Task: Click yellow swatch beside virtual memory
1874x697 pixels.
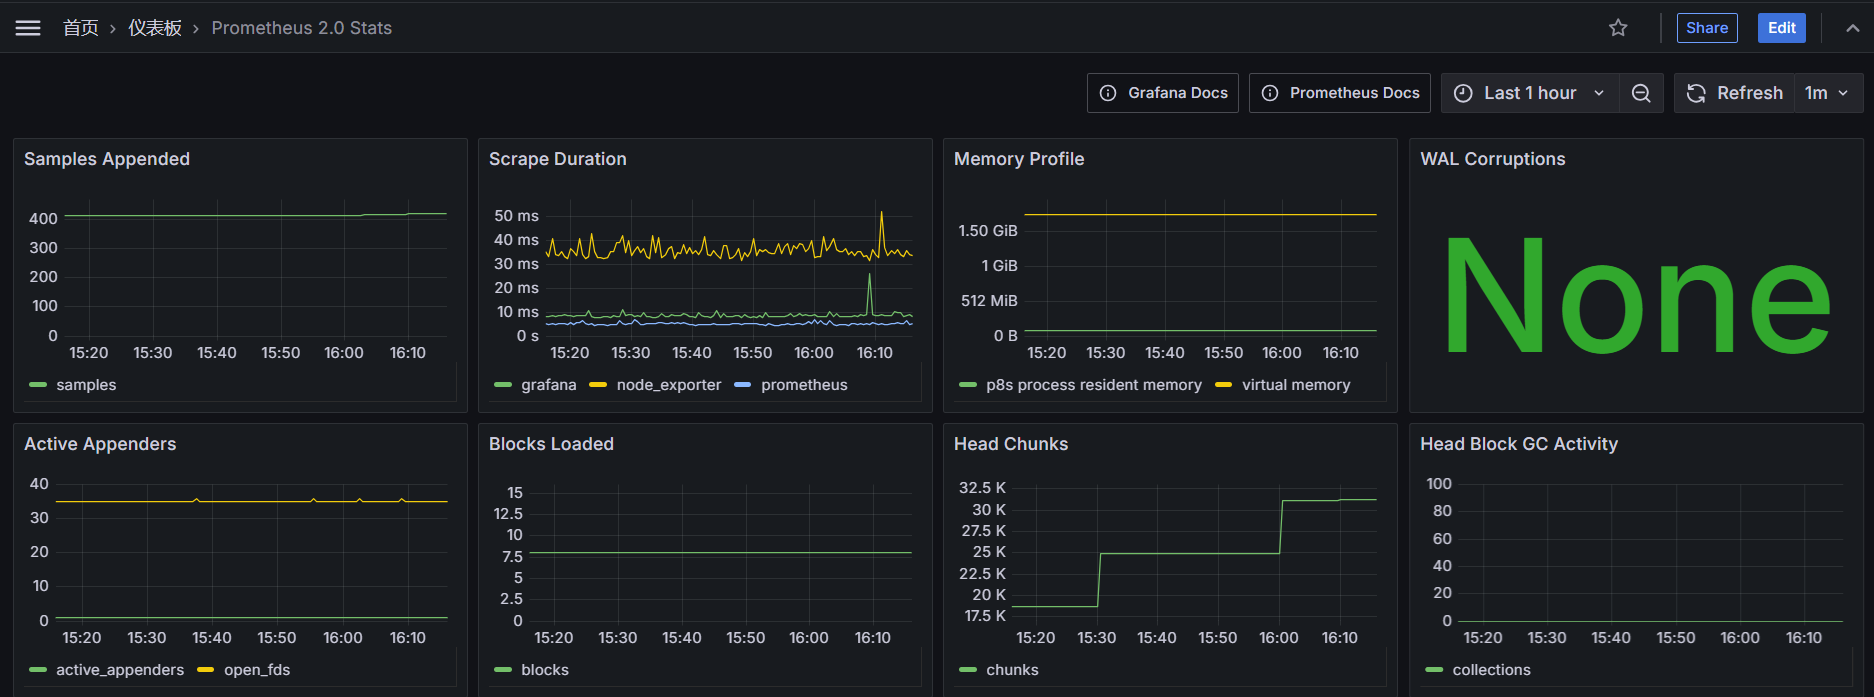Action: point(1223,385)
